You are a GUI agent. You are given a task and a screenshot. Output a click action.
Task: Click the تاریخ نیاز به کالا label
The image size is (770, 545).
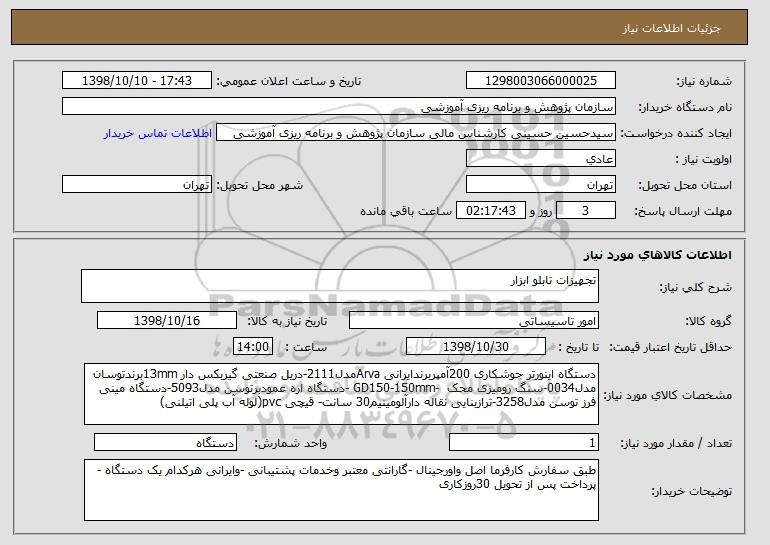coord(287,322)
